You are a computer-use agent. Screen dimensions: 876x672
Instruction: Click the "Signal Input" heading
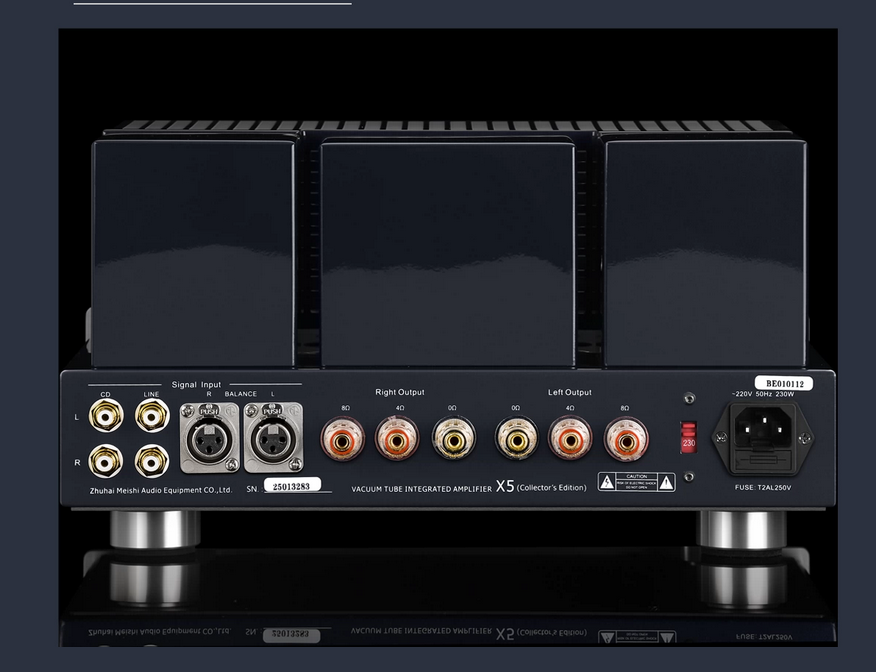(x=196, y=384)
